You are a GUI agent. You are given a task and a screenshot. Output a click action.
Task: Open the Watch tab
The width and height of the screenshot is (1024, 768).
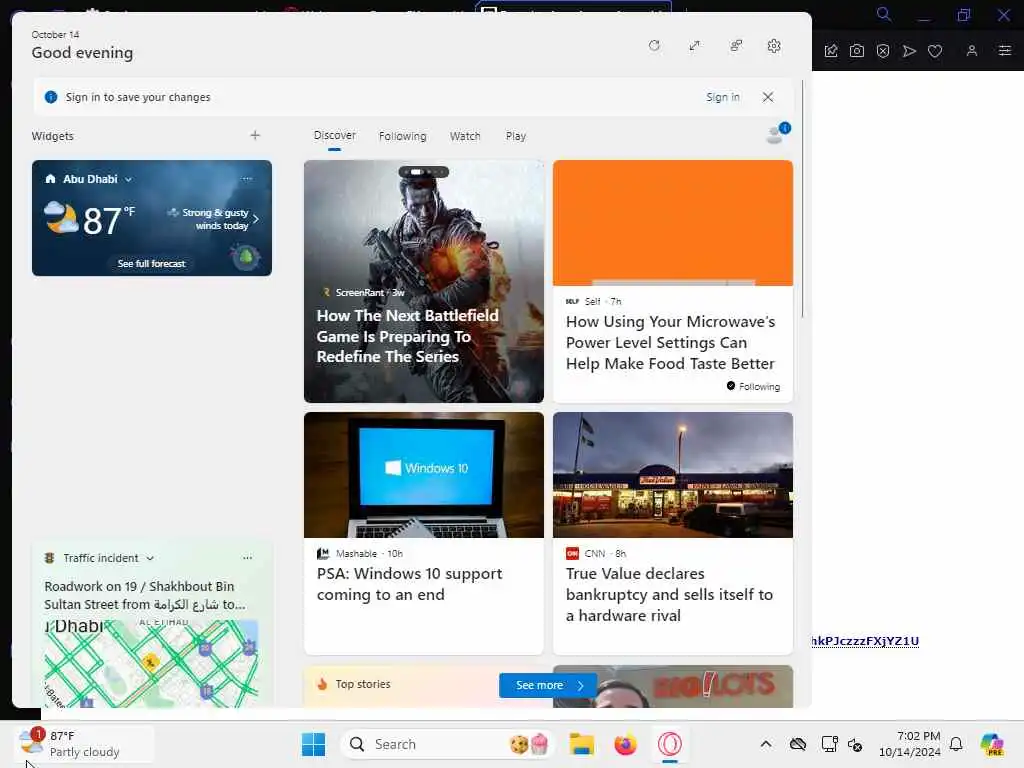[465, 136]
